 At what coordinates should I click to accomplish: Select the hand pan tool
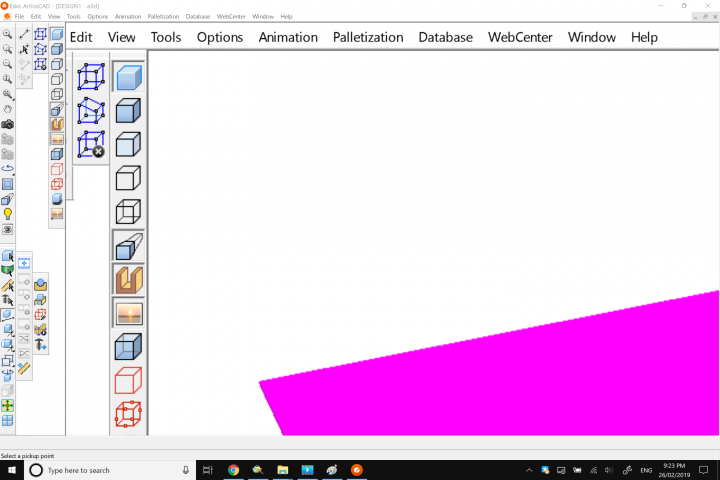[8, 109]
